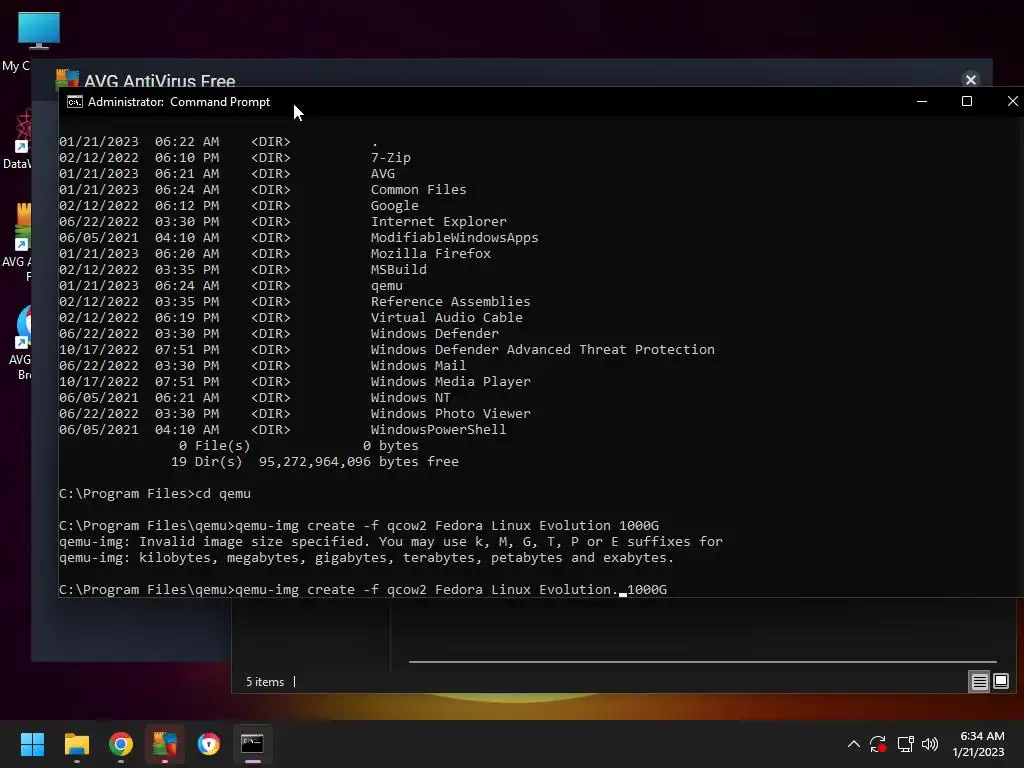
Task: Click the 'ModifiableWindowsApps' directory entry
Action: pos(455,238)
